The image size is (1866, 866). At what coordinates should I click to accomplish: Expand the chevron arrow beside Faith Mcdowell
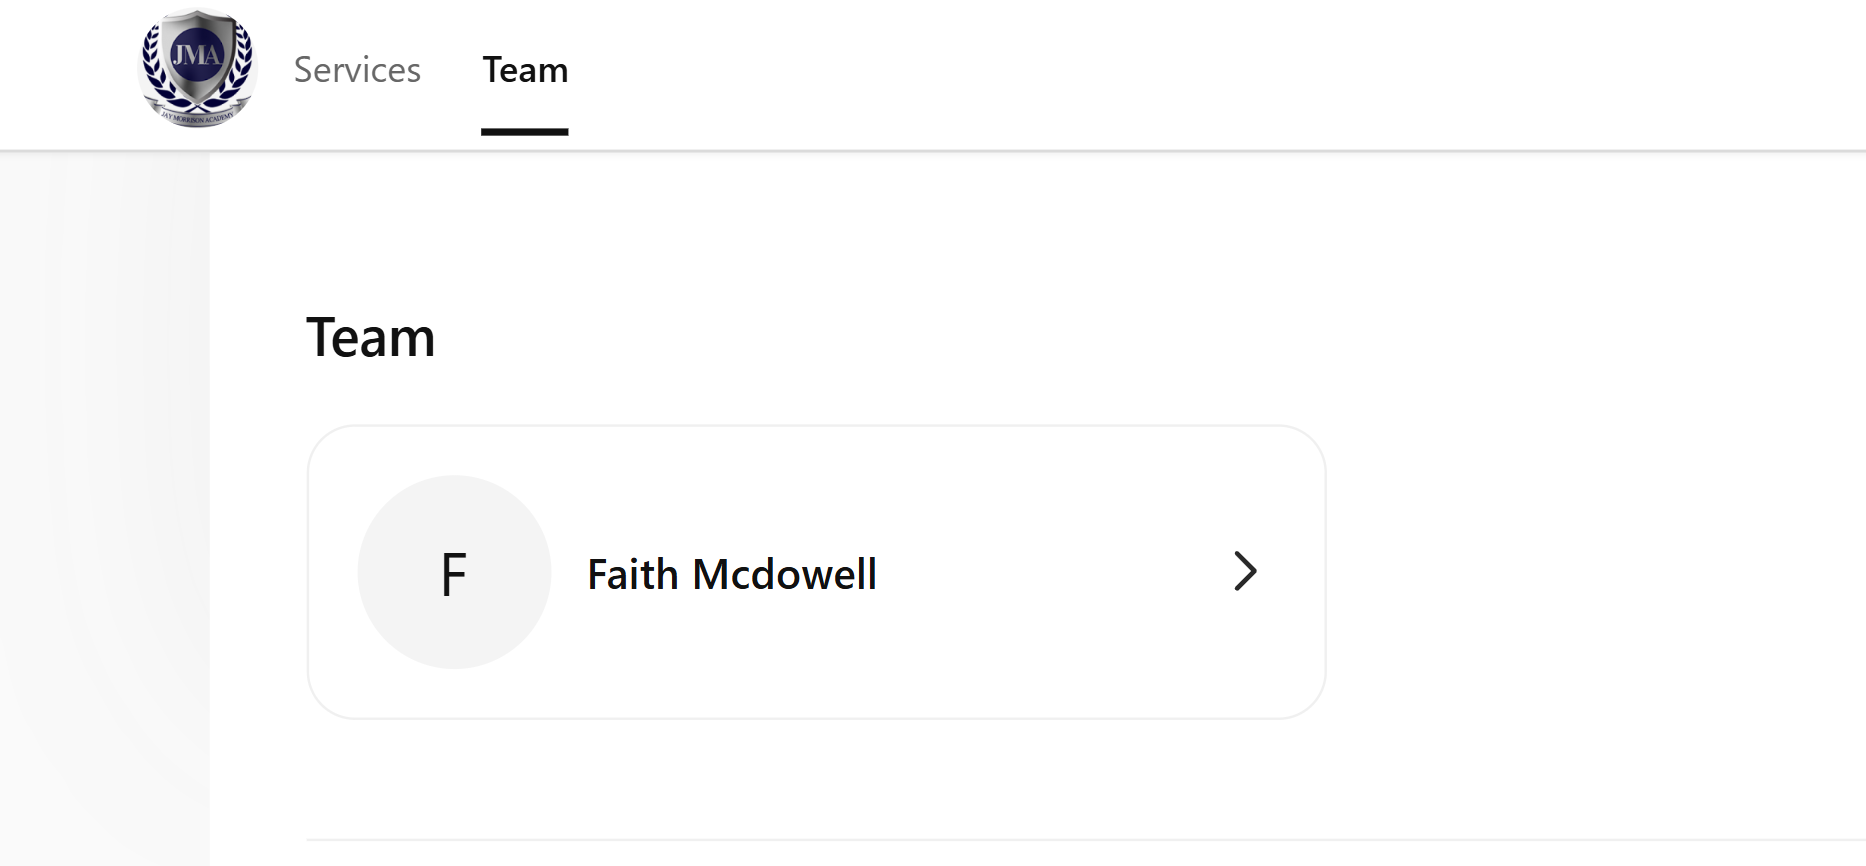[1245, 571]
